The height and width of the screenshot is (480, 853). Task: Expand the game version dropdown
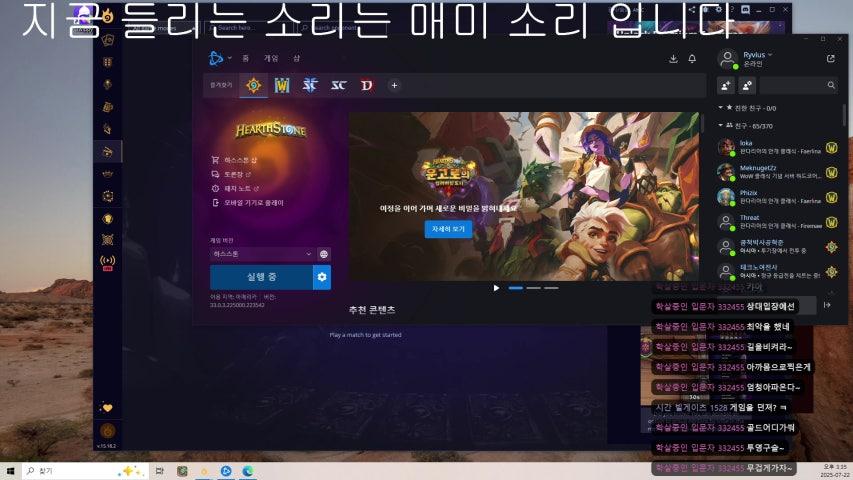tap(262, 254)
